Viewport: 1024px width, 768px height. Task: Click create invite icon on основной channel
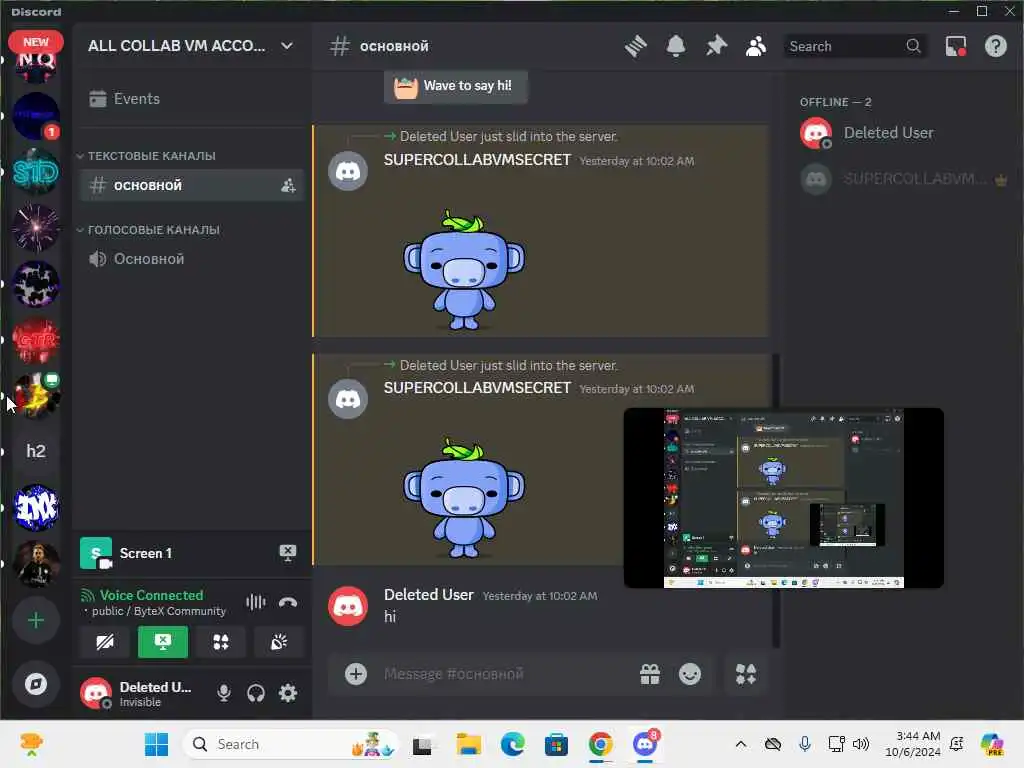[x=288, y=185]
